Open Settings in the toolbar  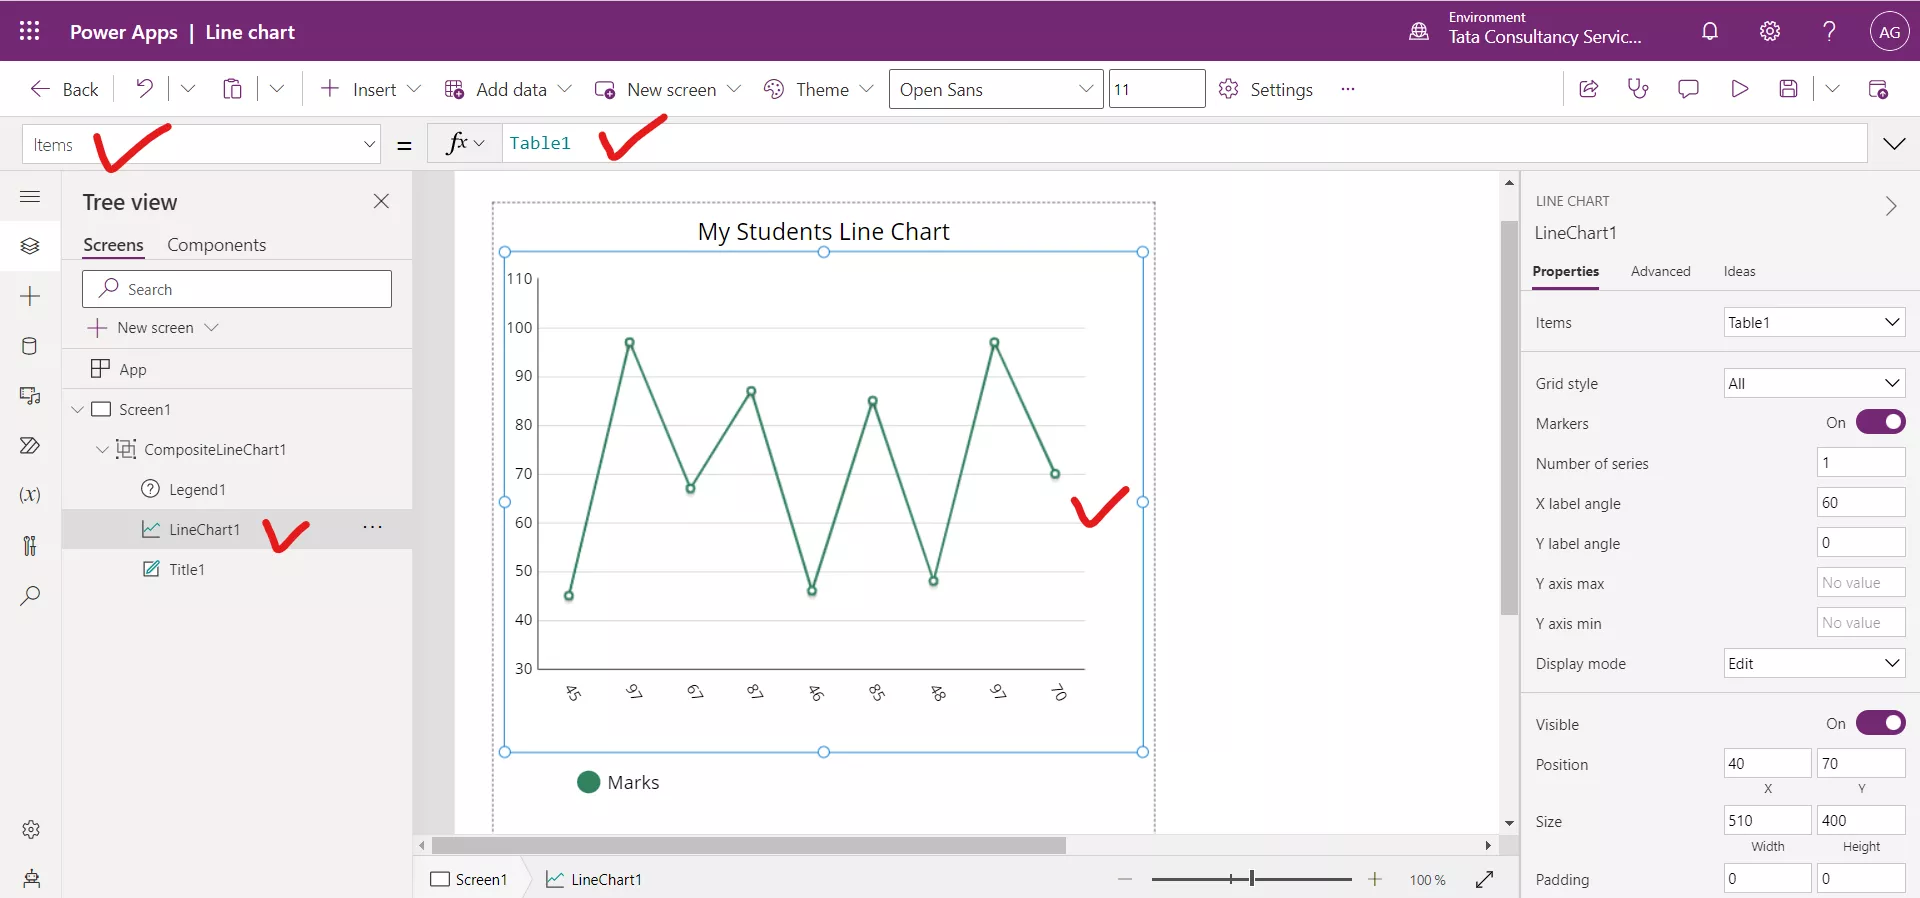click(1266, 89)
